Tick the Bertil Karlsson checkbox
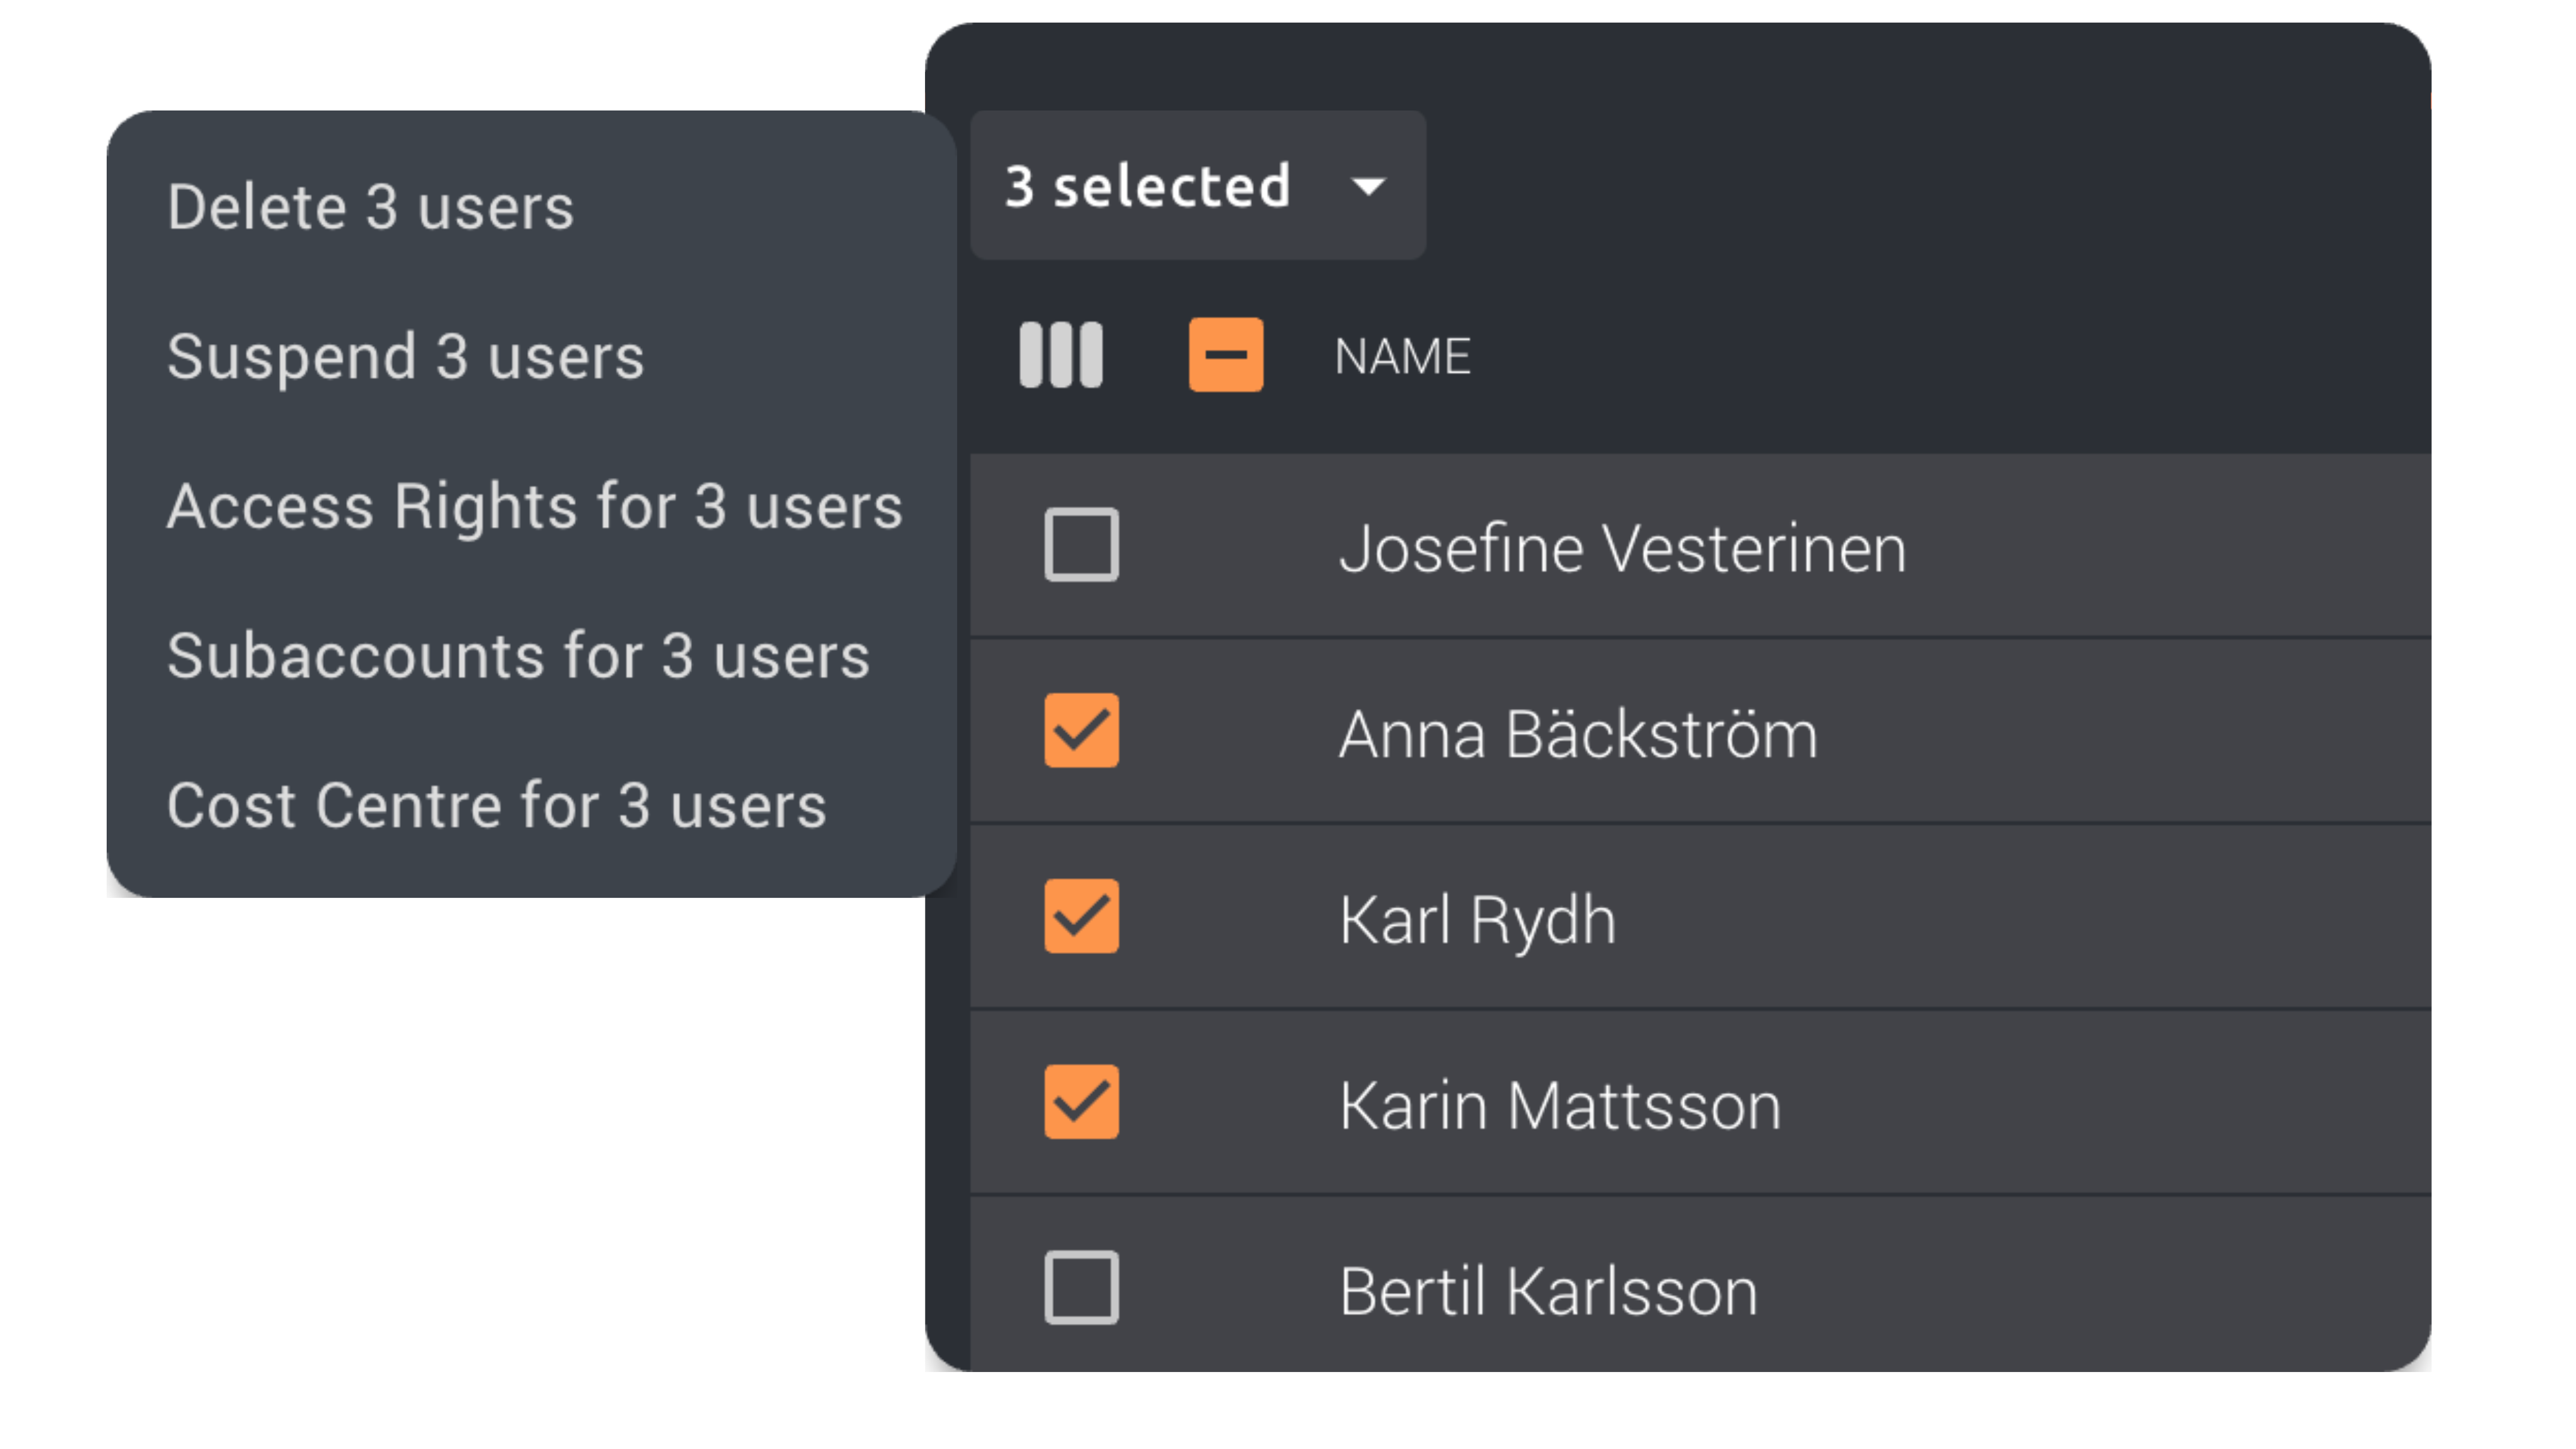The image size is (2576, 1449). (1081, 1288)
